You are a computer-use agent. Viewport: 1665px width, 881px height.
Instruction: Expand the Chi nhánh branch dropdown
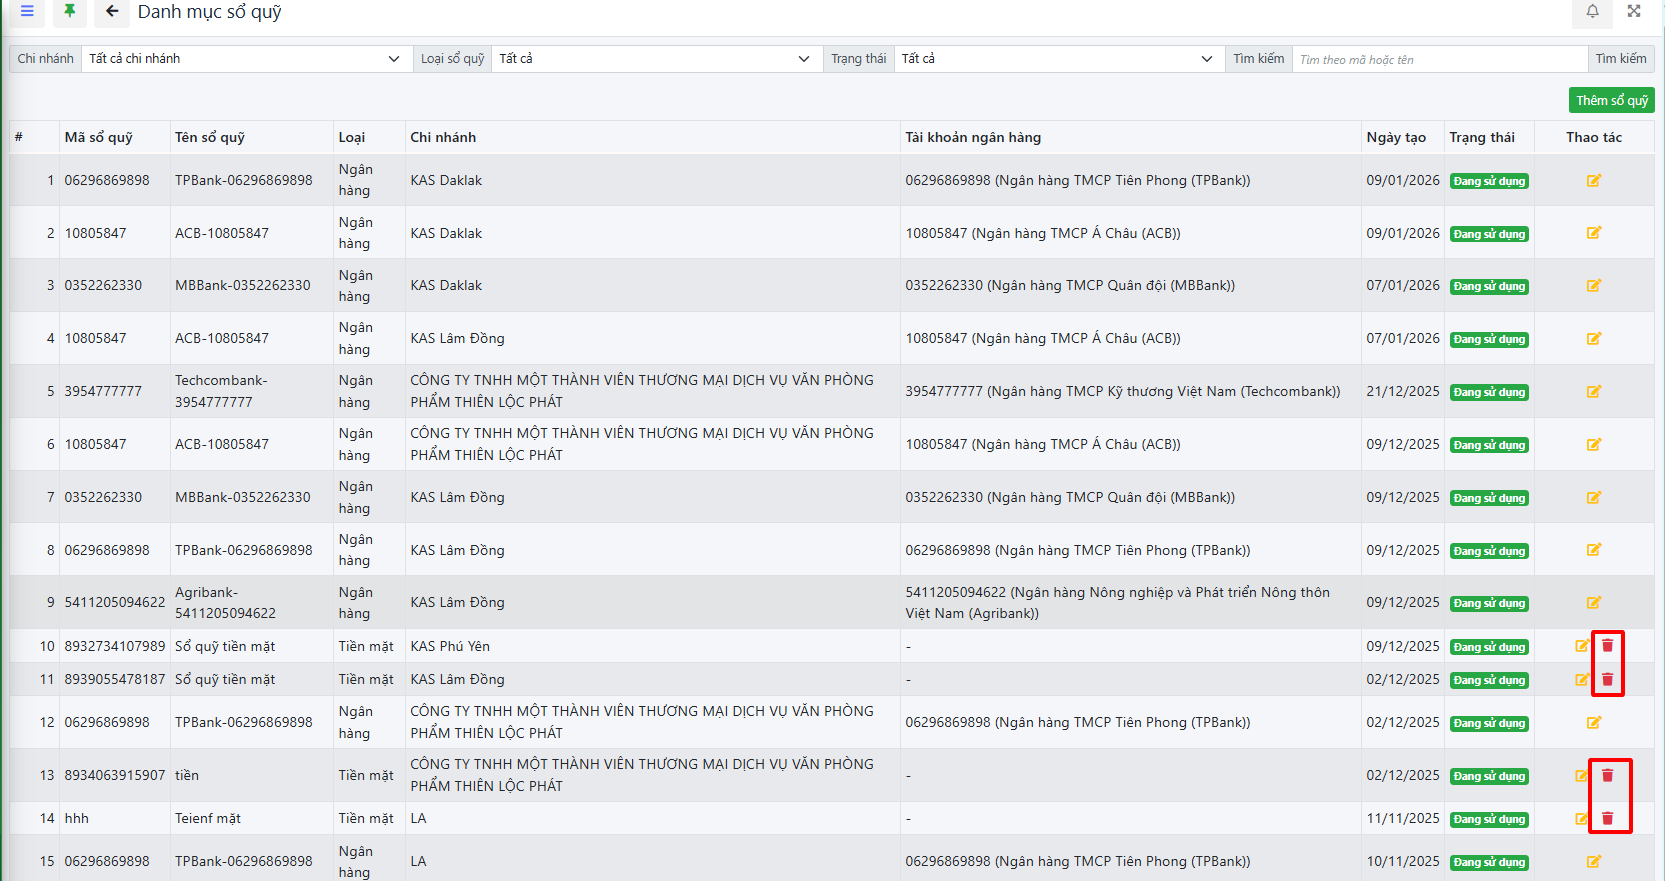pos(245,59)
